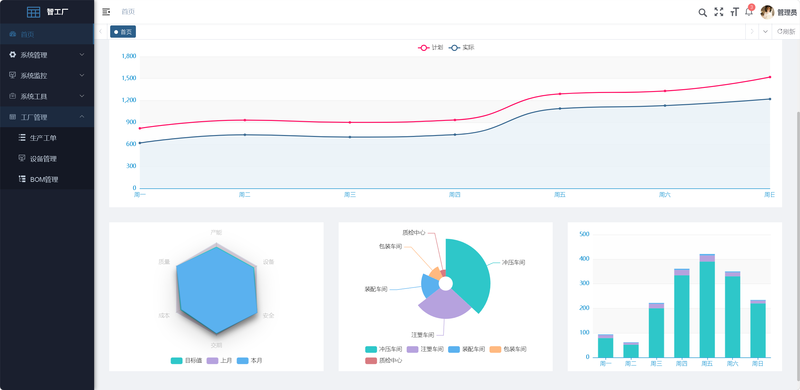This screenshot has width=800, height=390.
Task: Open BOM管理 menu item
Action: click(47, 179)
